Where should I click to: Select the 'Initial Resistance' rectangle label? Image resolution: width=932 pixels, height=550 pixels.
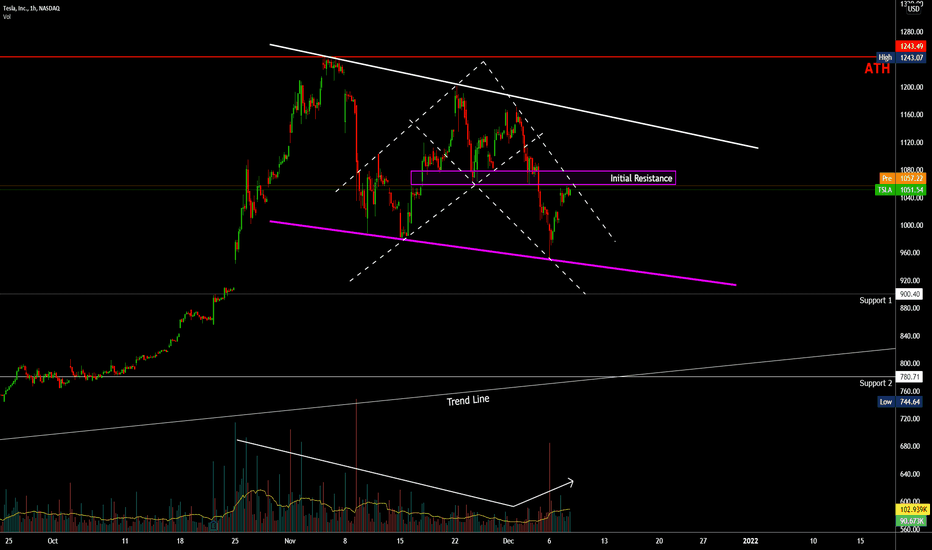pos(641,178)
